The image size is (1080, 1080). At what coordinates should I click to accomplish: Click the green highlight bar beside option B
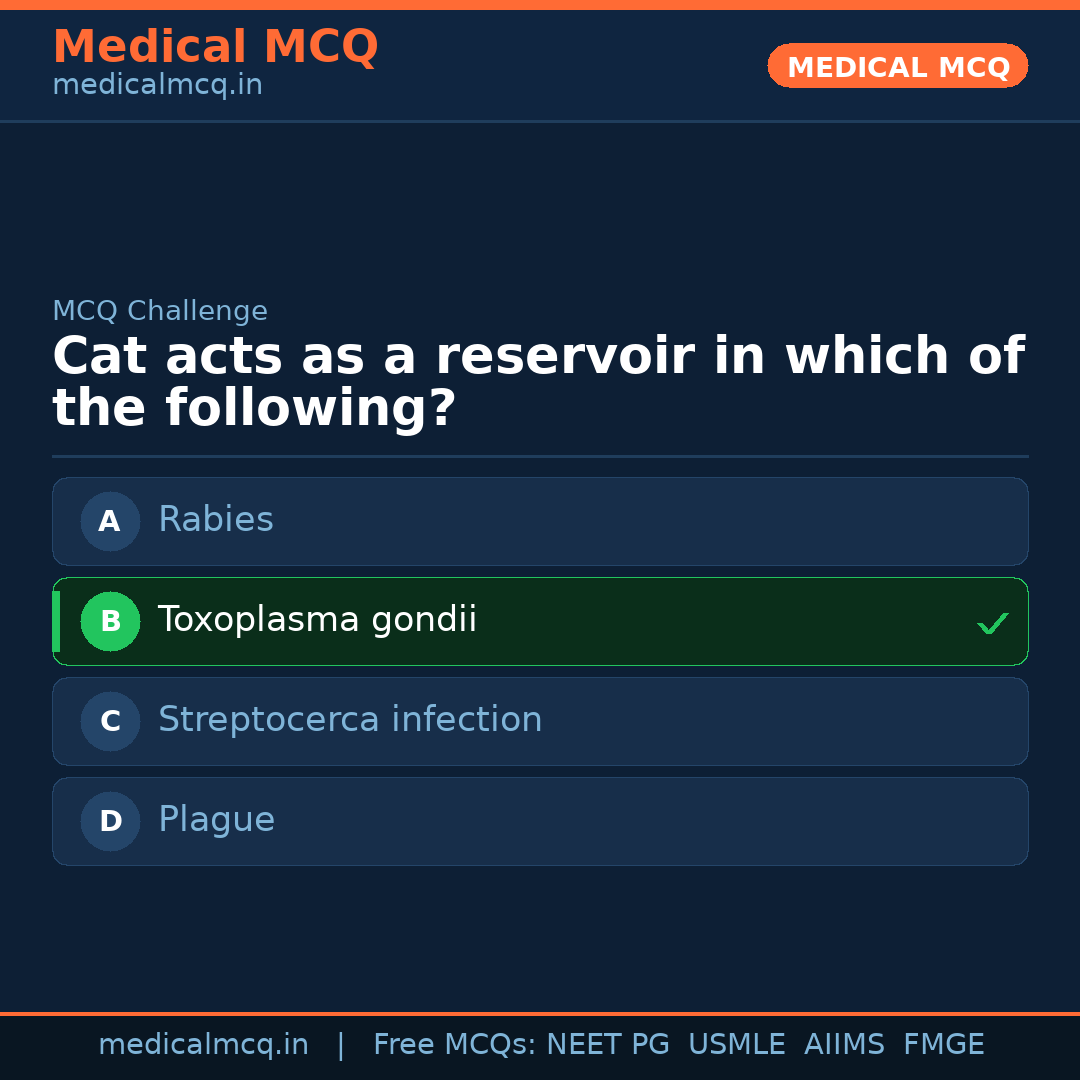pos(55,621)
